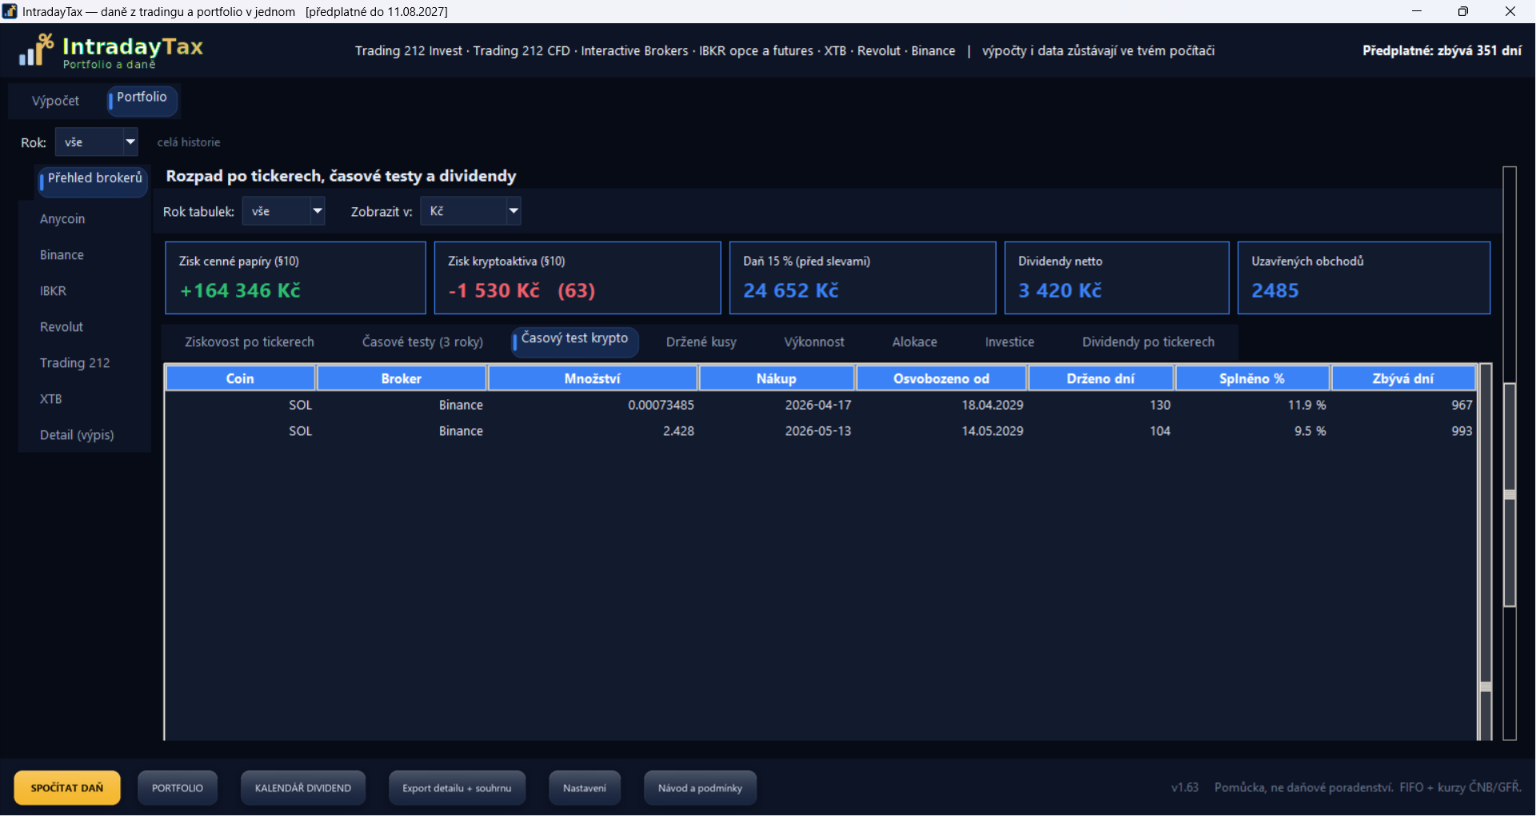Click the 14.05.2029 exemption date cell

(x=992, y=431)
